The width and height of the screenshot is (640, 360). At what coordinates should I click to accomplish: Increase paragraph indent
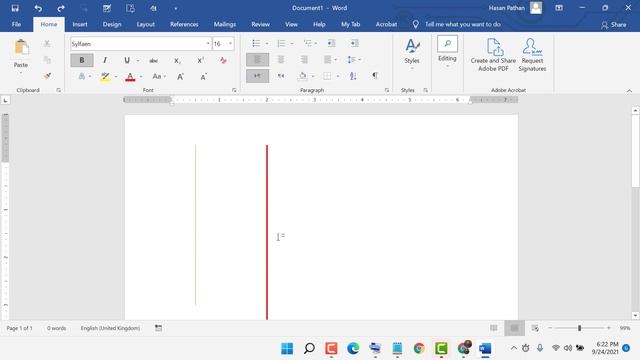(355, 43)
